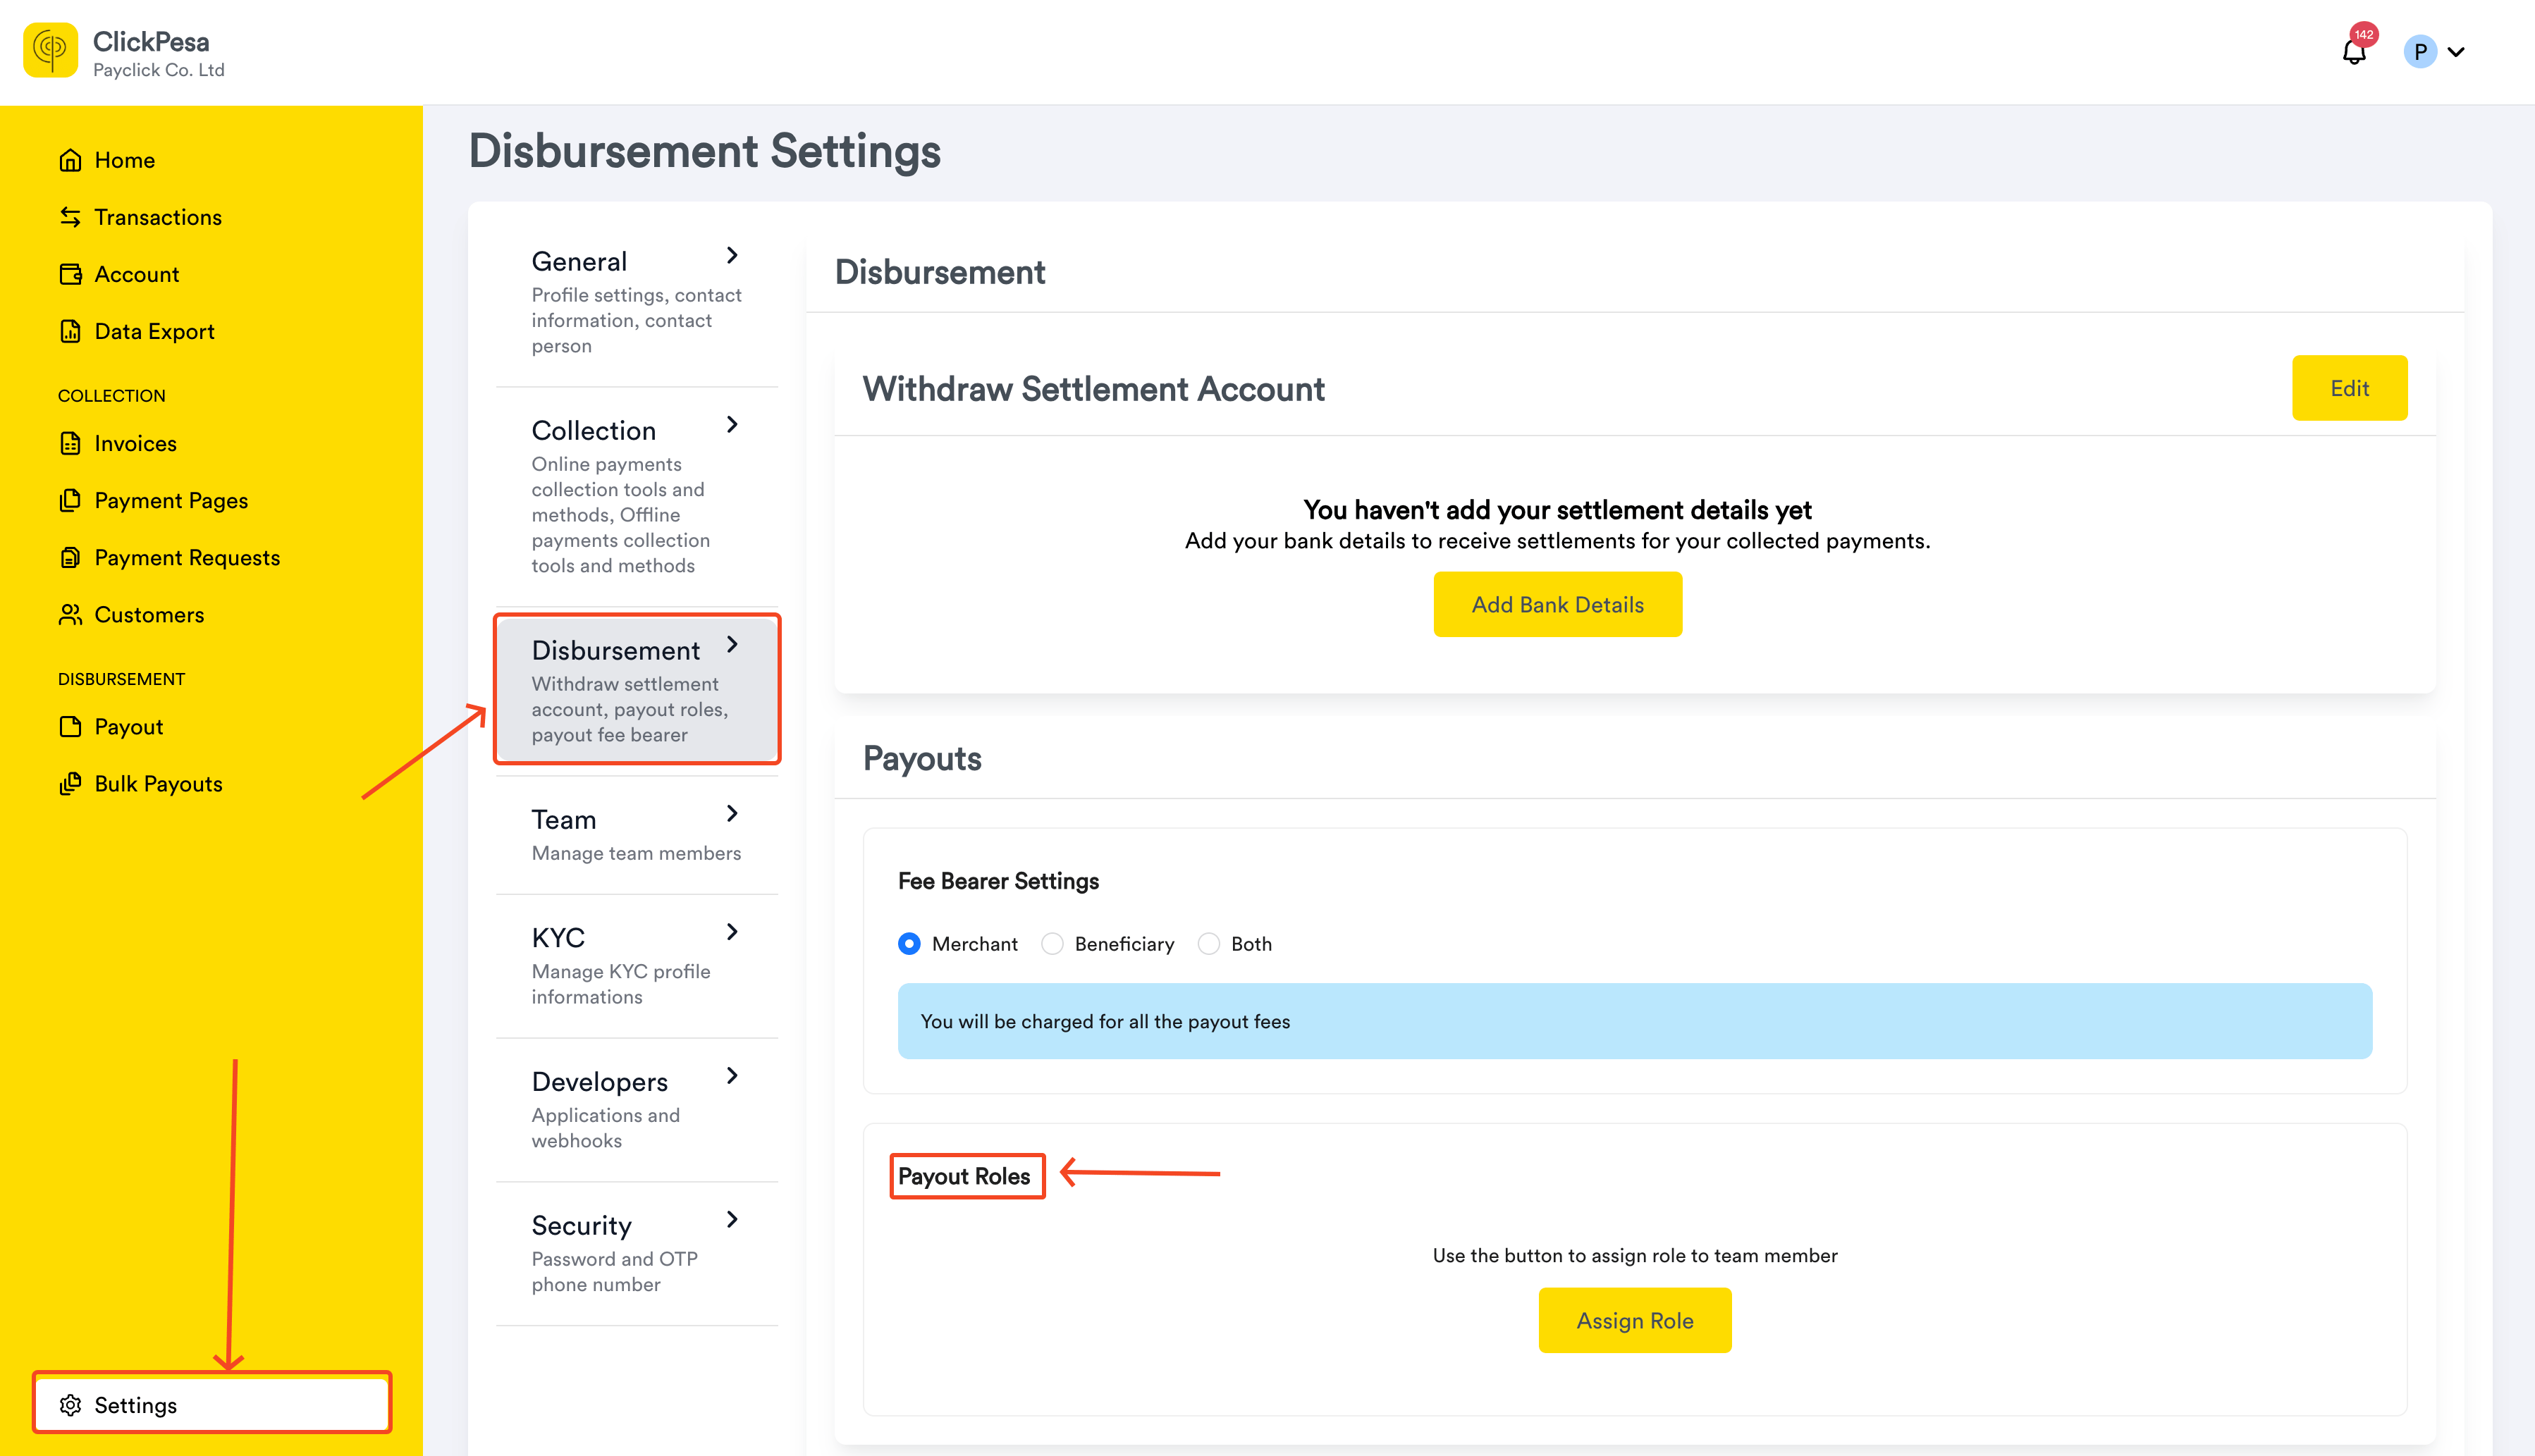Select the Collection settings section
Image resolution: width=2535 pixels, height=1456 pixels.
click(x=637, y=496)
